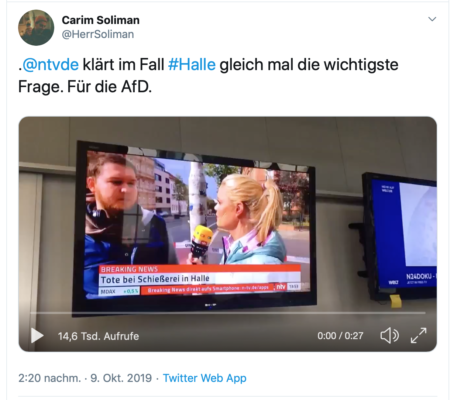
Task: Click the Twitter Web App source link
Action: tap(205, 378)
